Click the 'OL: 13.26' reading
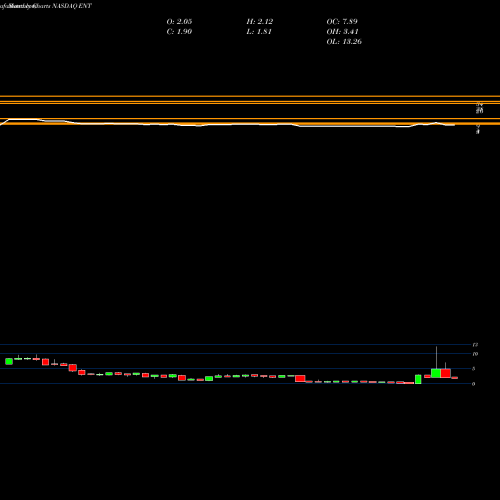 344,42
